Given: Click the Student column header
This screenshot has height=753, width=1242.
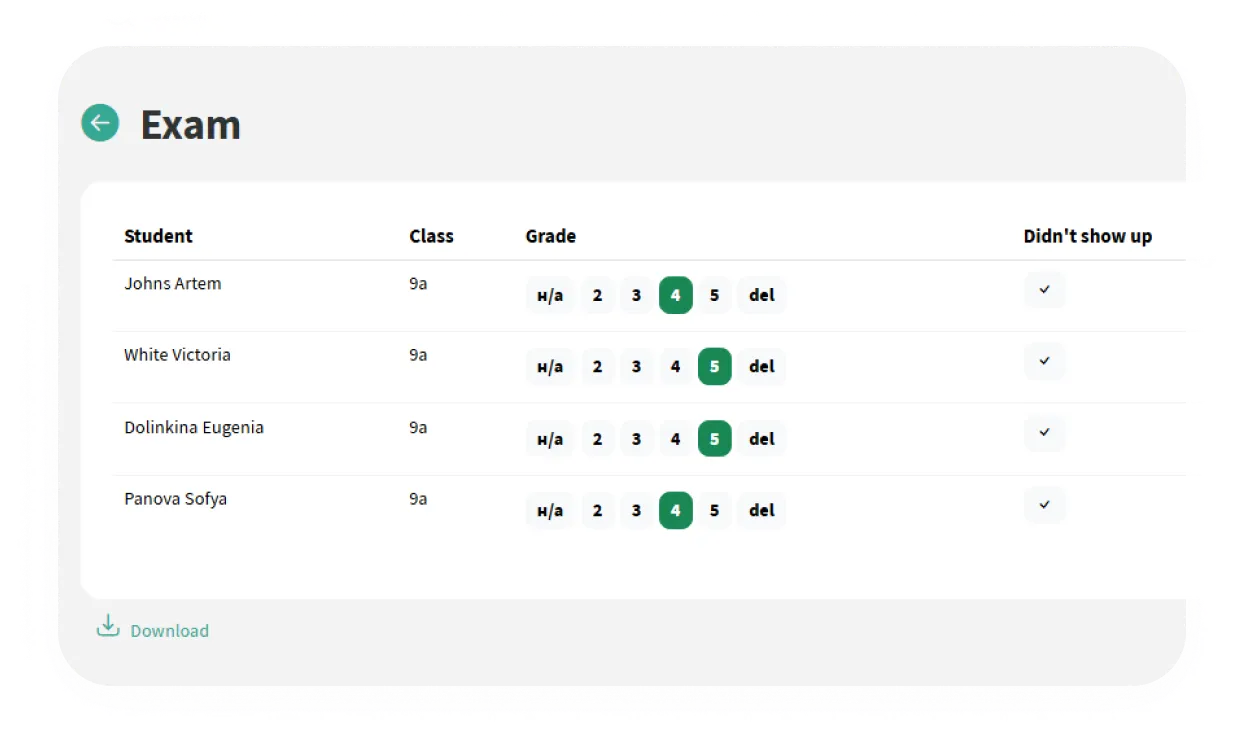Looking at the screenshot, I should (158, 237).
